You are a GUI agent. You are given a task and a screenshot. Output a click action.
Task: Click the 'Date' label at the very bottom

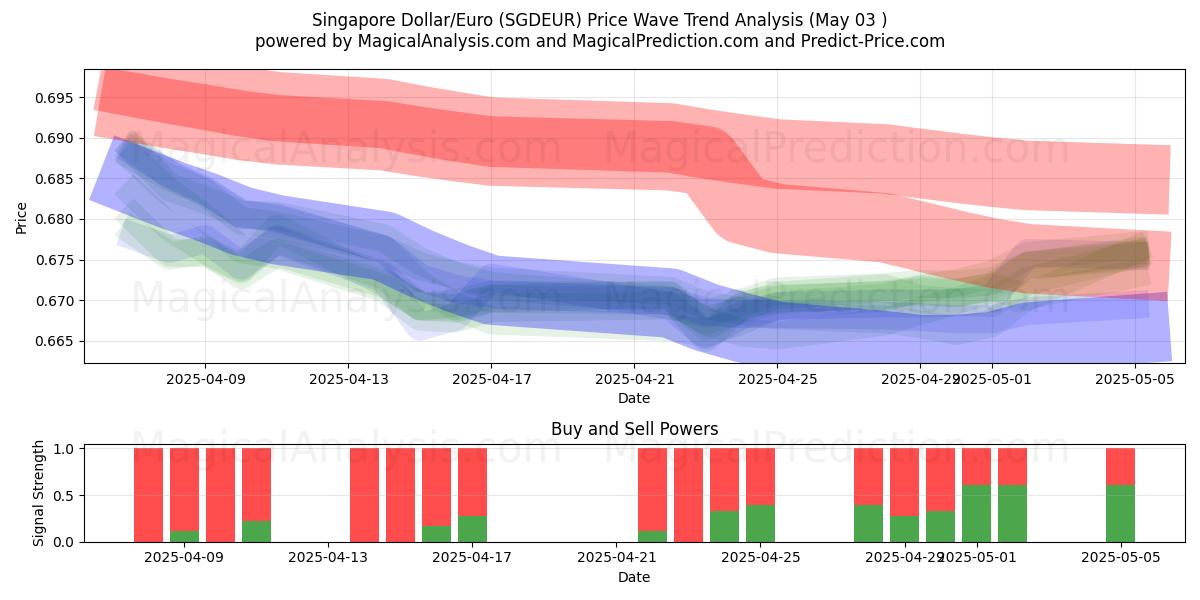[x=634, y=577]
